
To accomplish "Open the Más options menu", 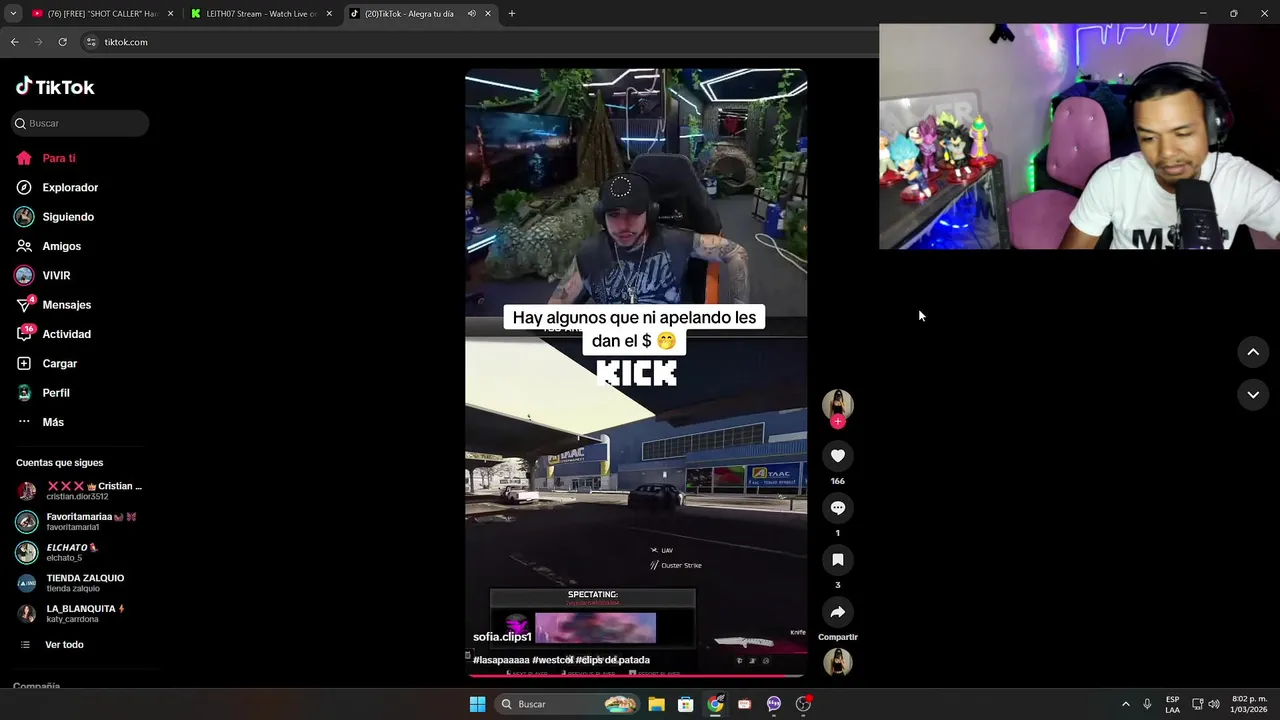I will coord(40,422).
